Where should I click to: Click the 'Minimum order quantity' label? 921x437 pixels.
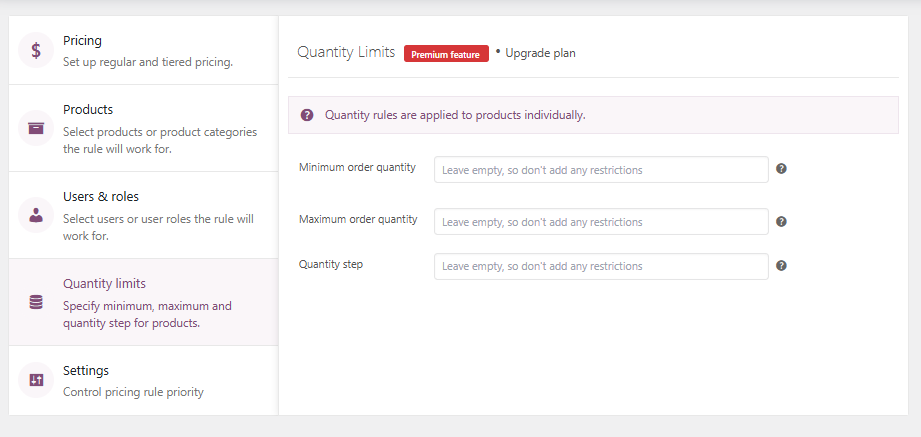click(x=357, y=167)
